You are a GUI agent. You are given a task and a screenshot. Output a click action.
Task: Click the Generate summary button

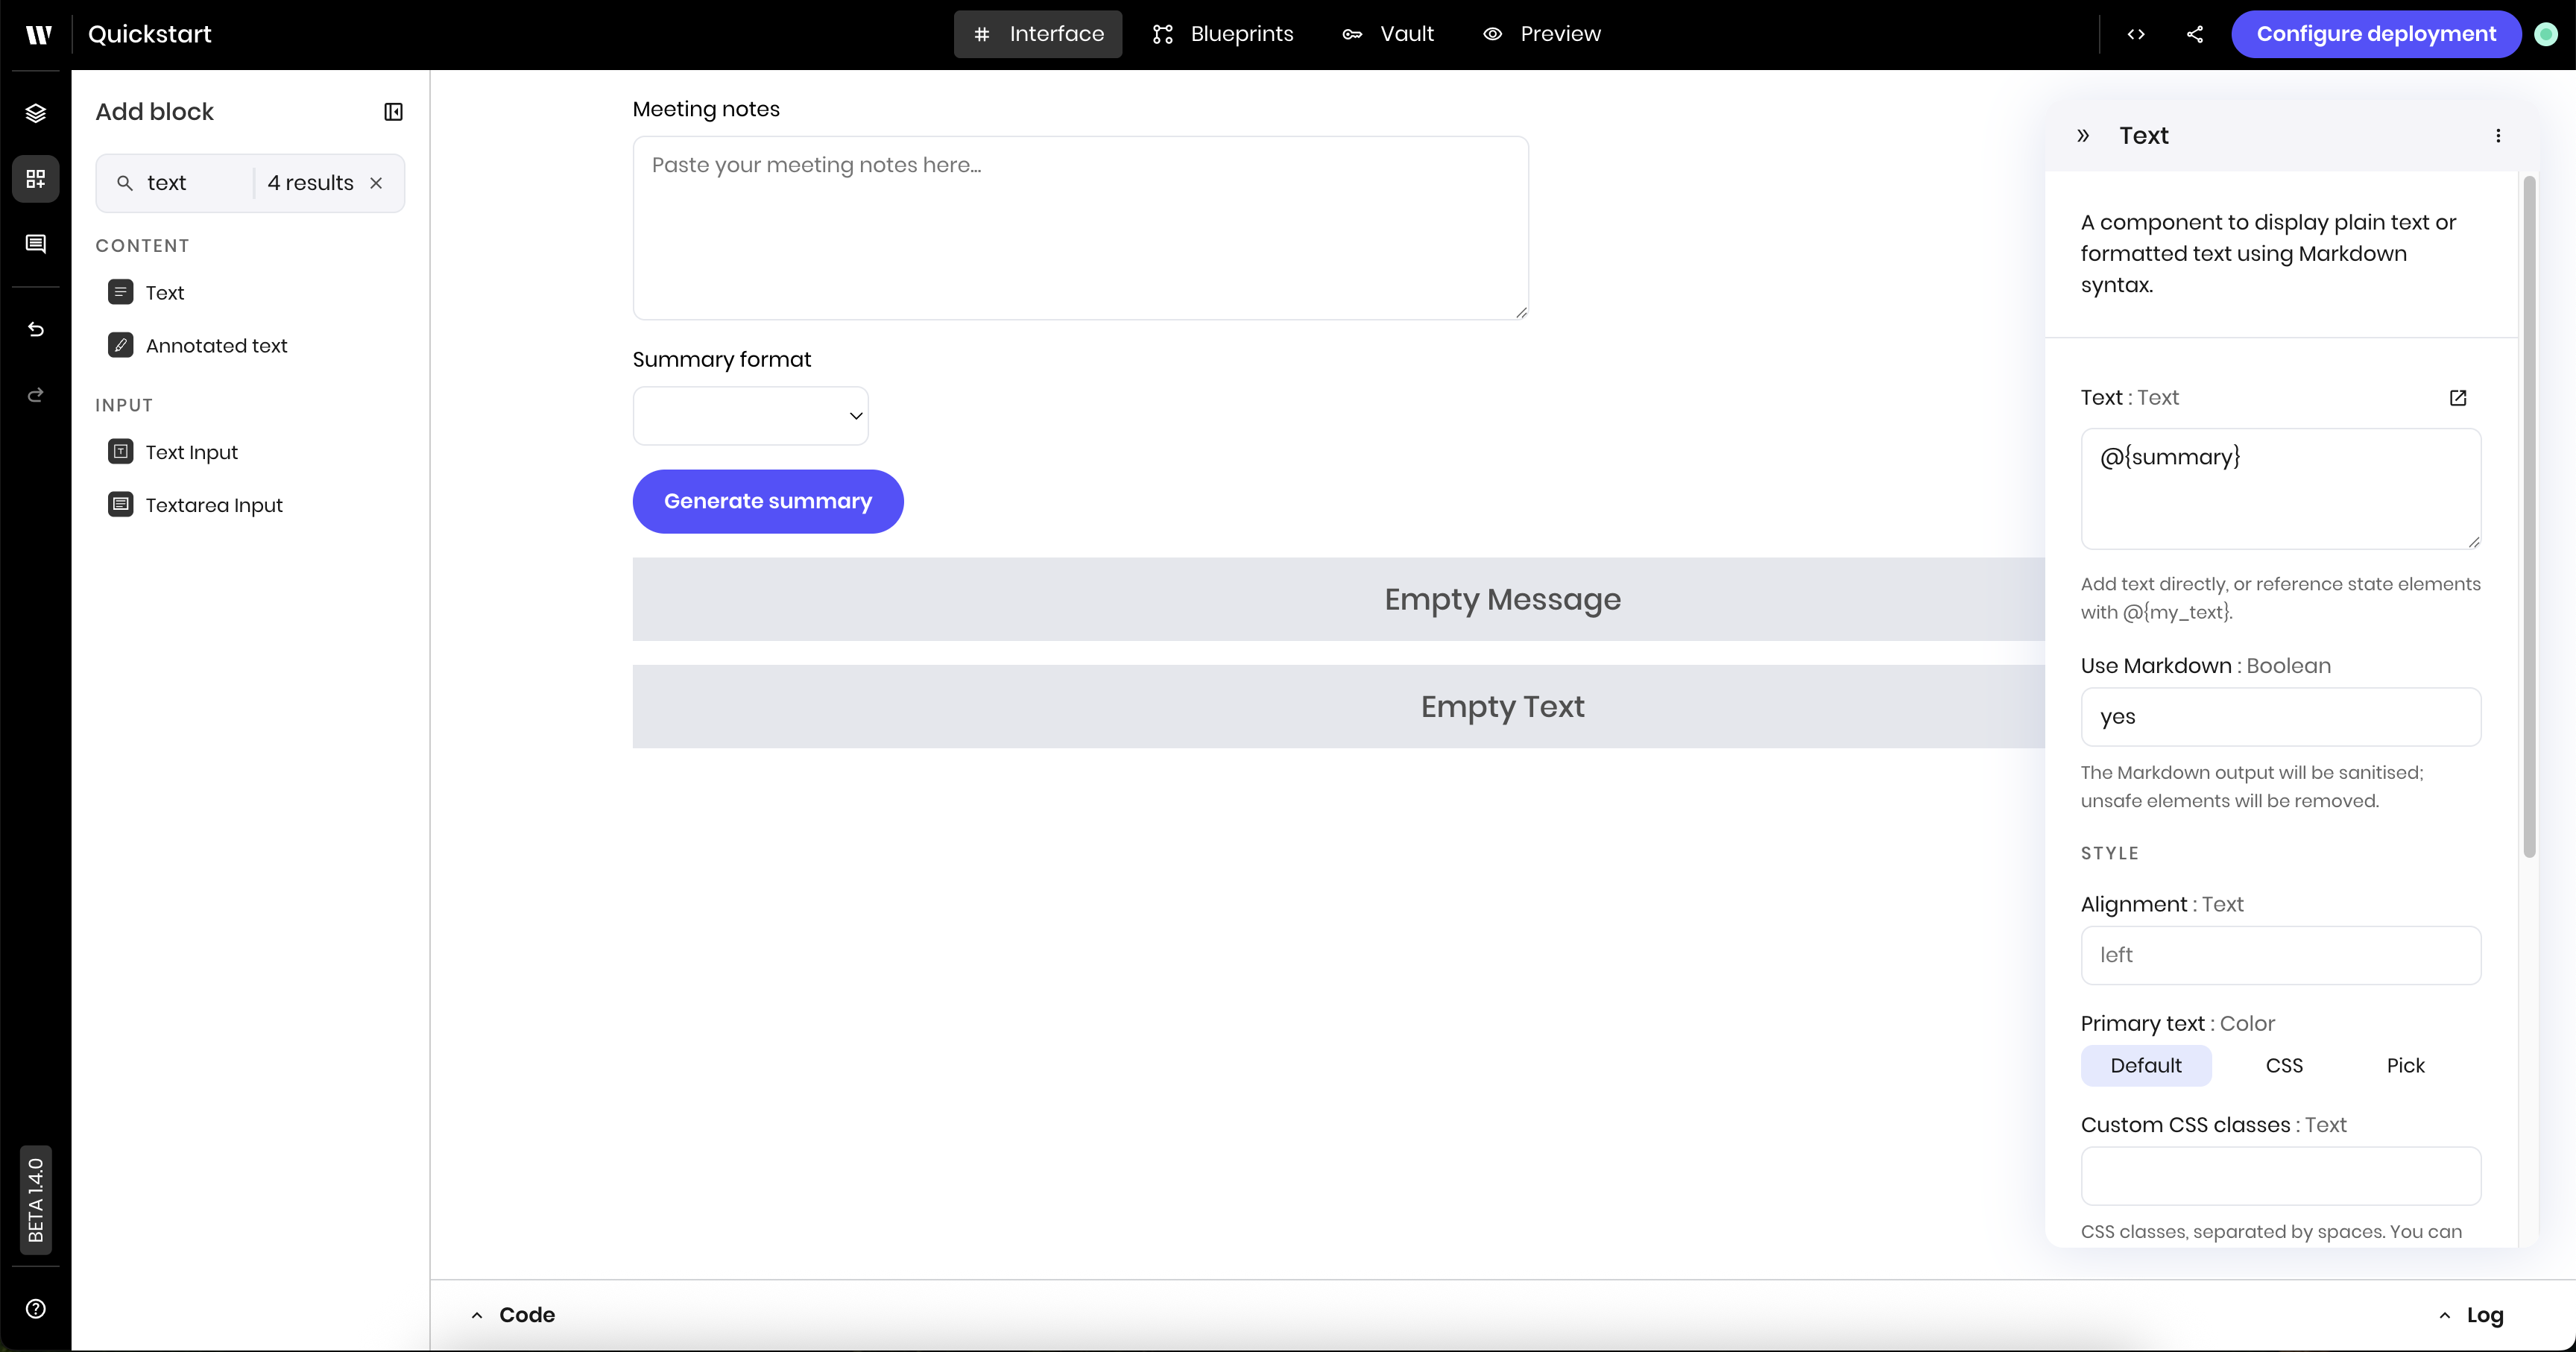[768, 501]
